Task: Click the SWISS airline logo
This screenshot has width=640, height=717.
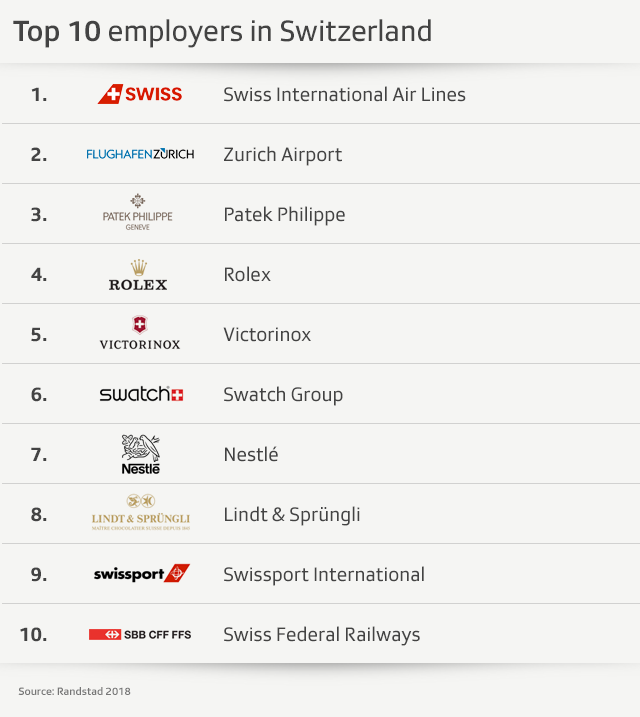Action: coord(140,94)
